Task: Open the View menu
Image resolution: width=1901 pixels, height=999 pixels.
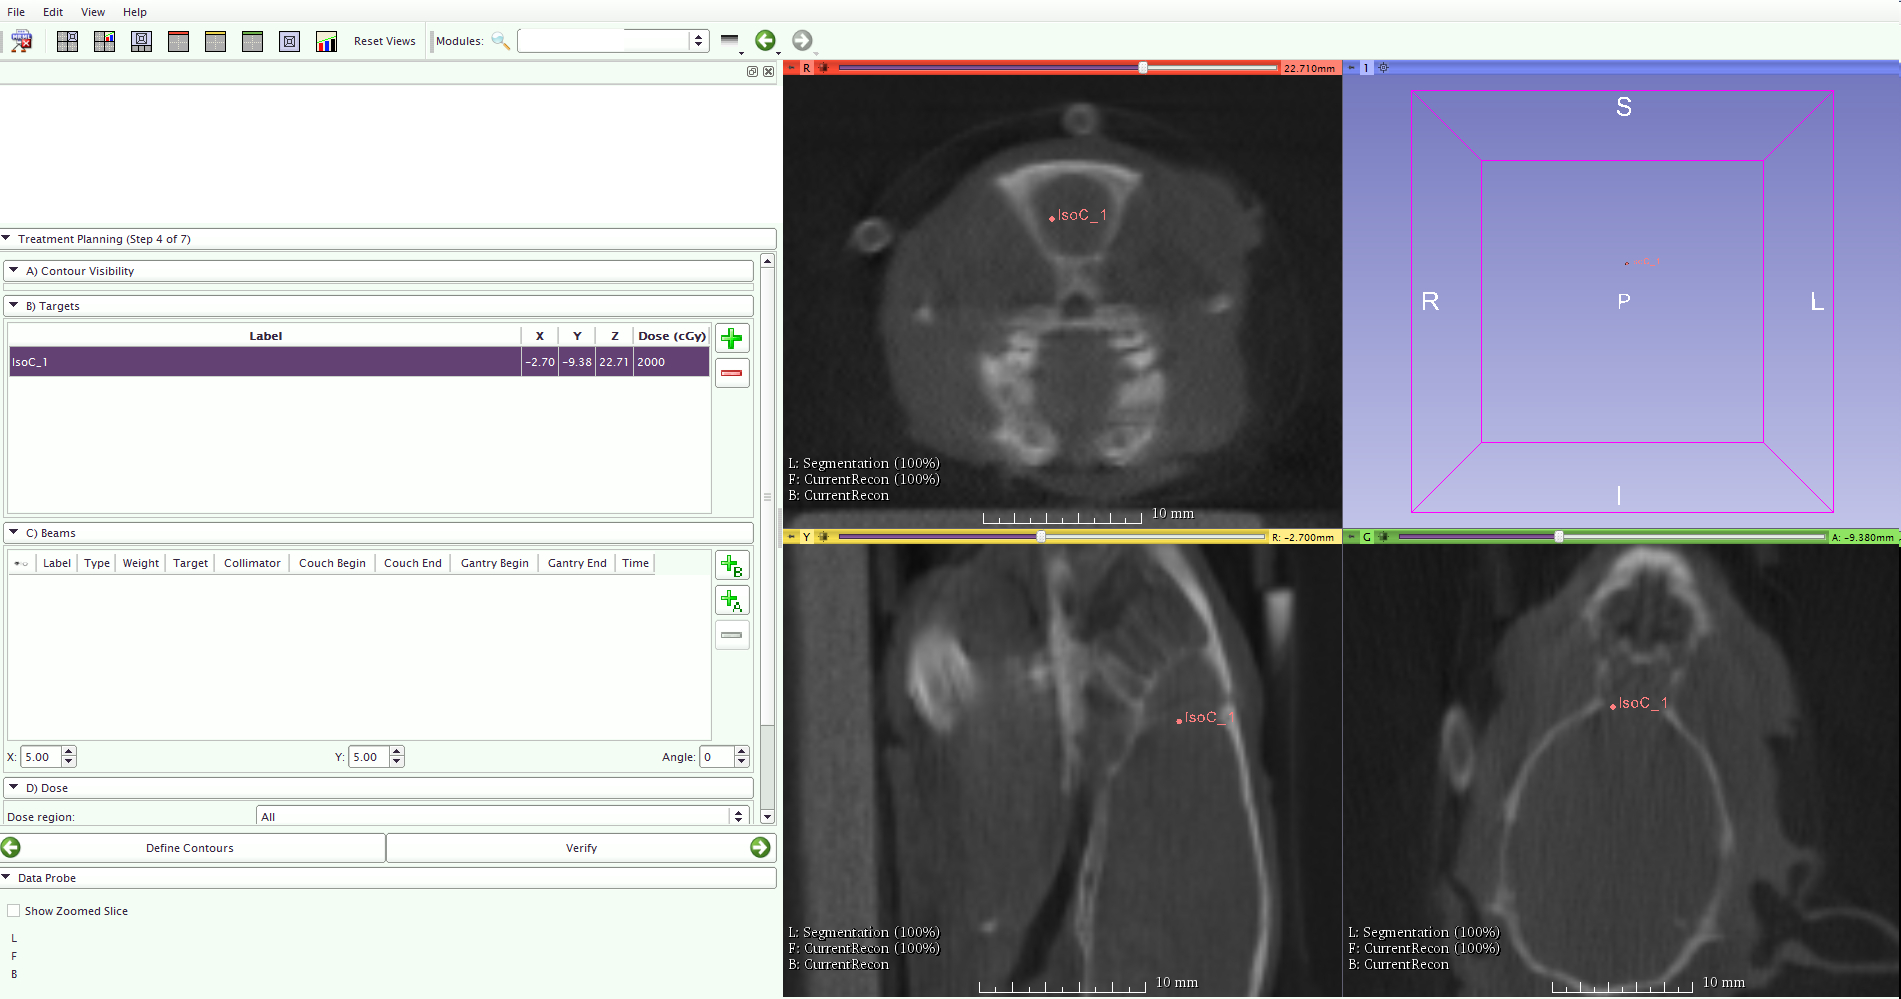Action: coord(93,12)
